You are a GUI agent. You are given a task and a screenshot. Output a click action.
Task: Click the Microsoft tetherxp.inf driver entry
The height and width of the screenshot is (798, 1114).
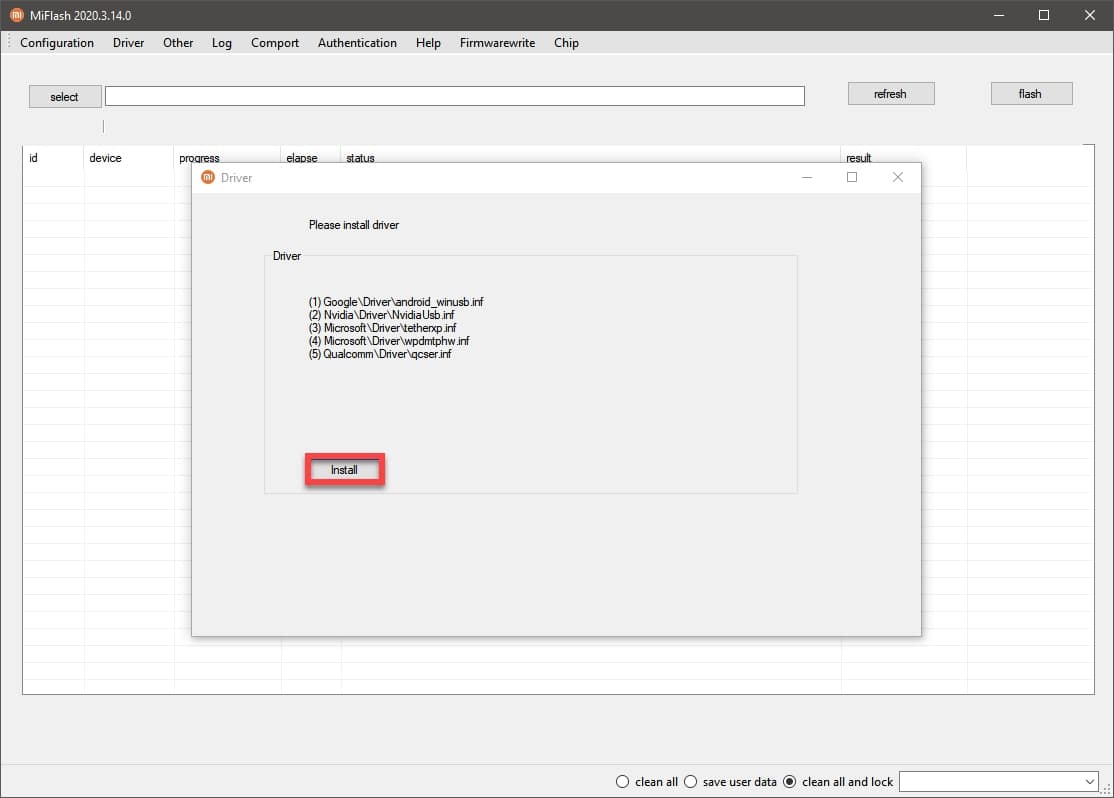[x=382, y=328]
